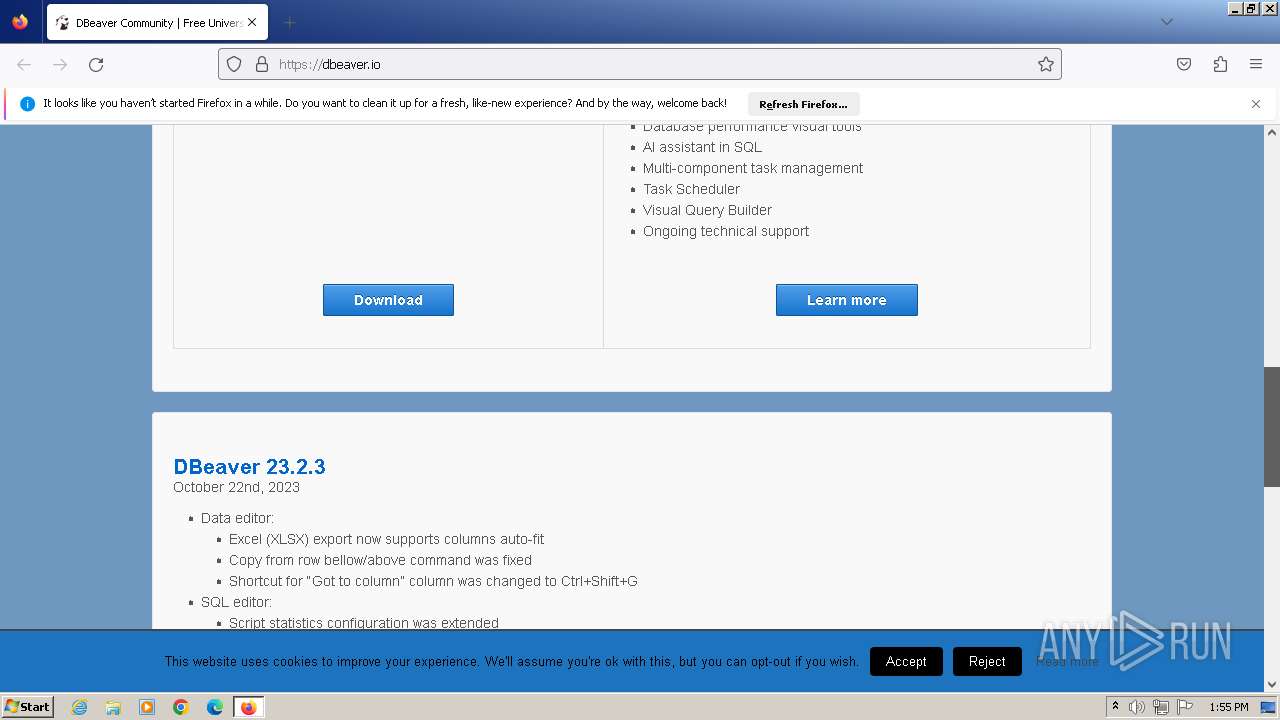
Task: Click 'Copy from row bellow/above' line
Action: [x=380, y=560]
